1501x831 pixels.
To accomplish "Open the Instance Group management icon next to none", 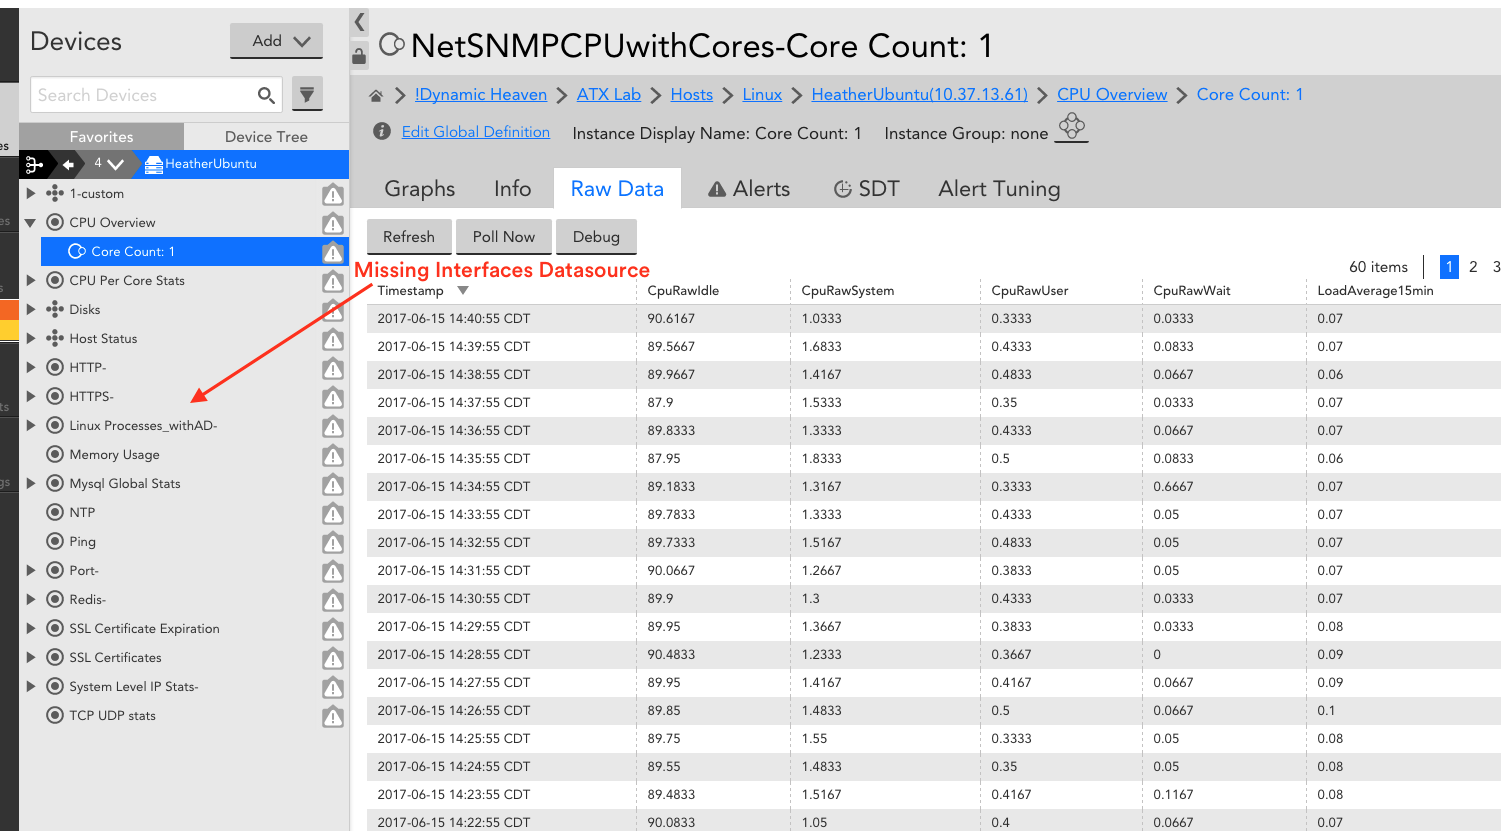I will pos(1071,126).
